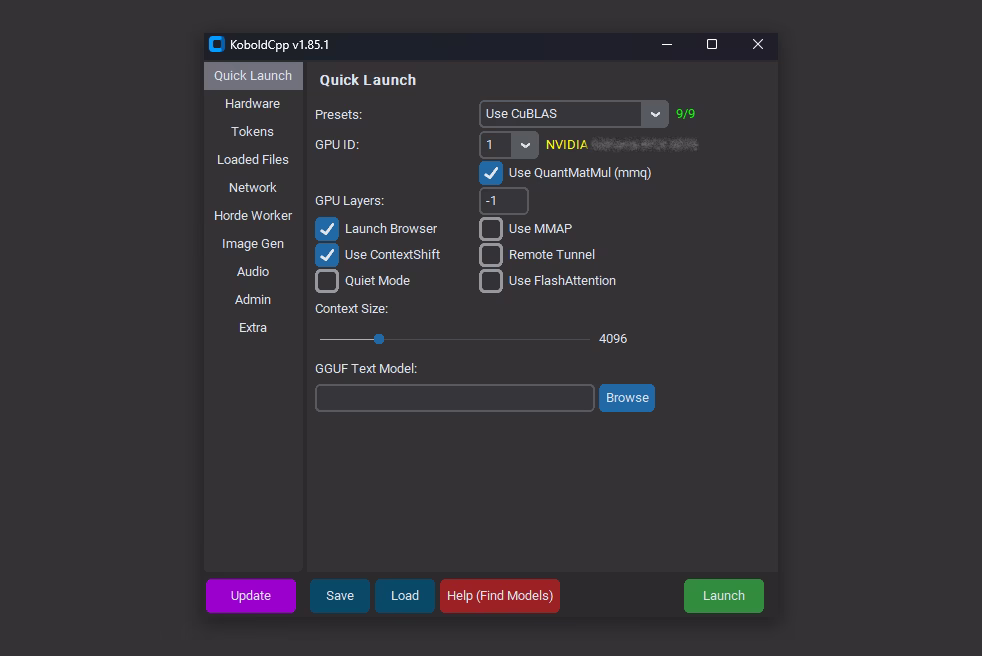Open the Presets dropdown showing Use CuBLAS

click(574, 114)
